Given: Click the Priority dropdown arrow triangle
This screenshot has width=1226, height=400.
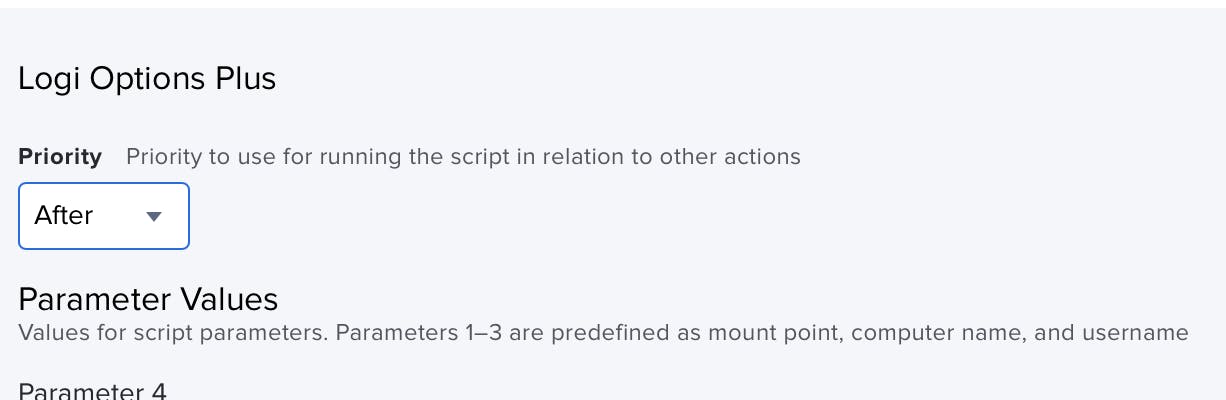Looking at the screenshot, I should pyautogui.click(x=154, y=216).
